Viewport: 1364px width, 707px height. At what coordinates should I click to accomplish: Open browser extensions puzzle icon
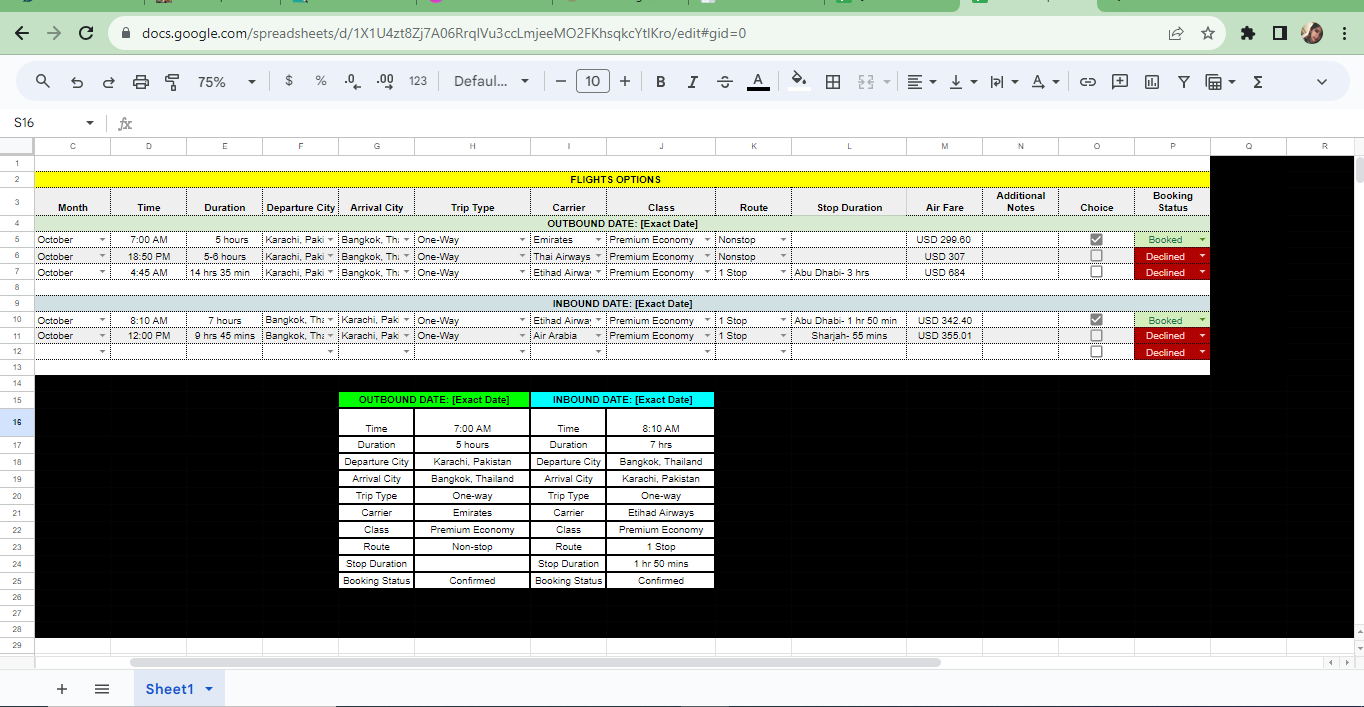click(1247, 33)
